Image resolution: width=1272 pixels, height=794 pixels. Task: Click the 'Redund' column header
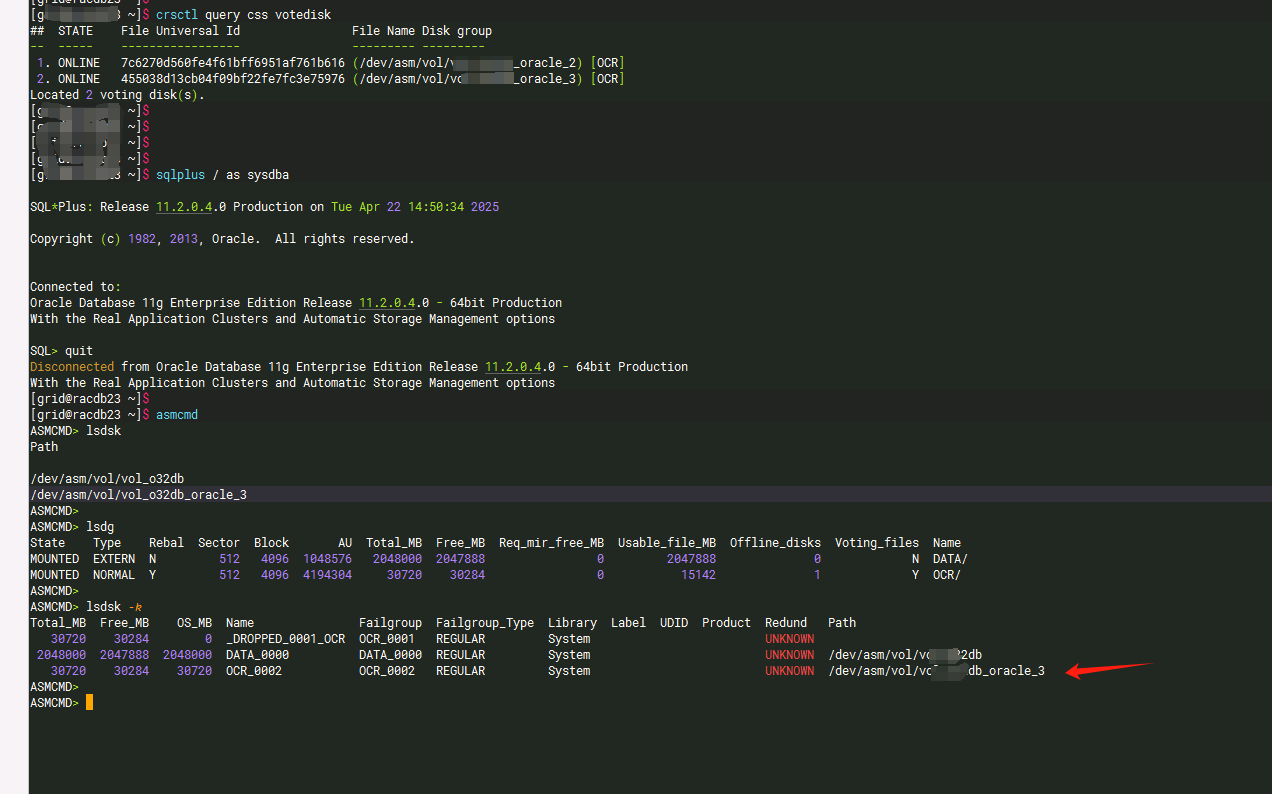coord(786,623)
